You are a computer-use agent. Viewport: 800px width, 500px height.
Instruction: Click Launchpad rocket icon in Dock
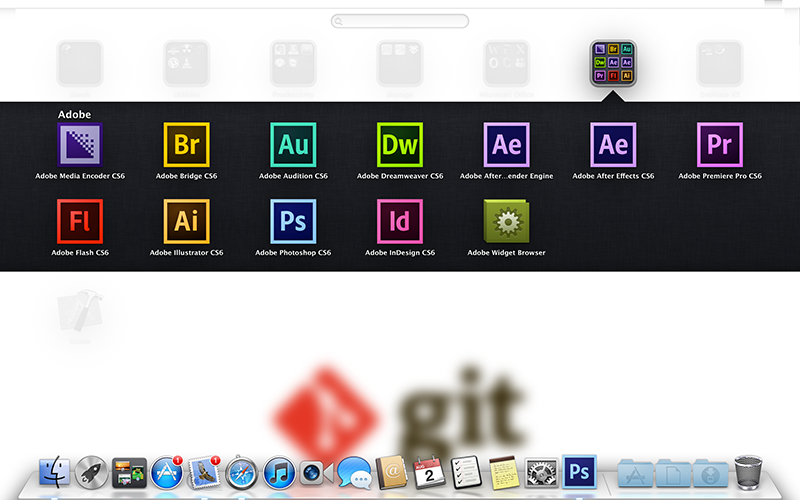pos(91,472)
